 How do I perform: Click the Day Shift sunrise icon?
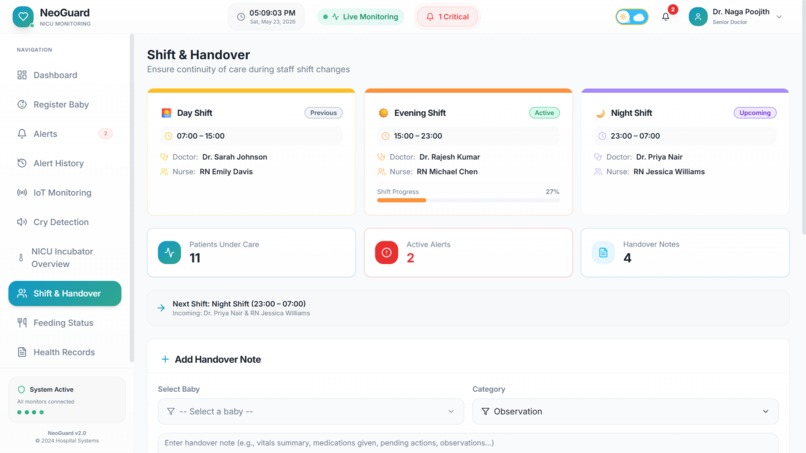pyautogui.click(x=166, y=113)
